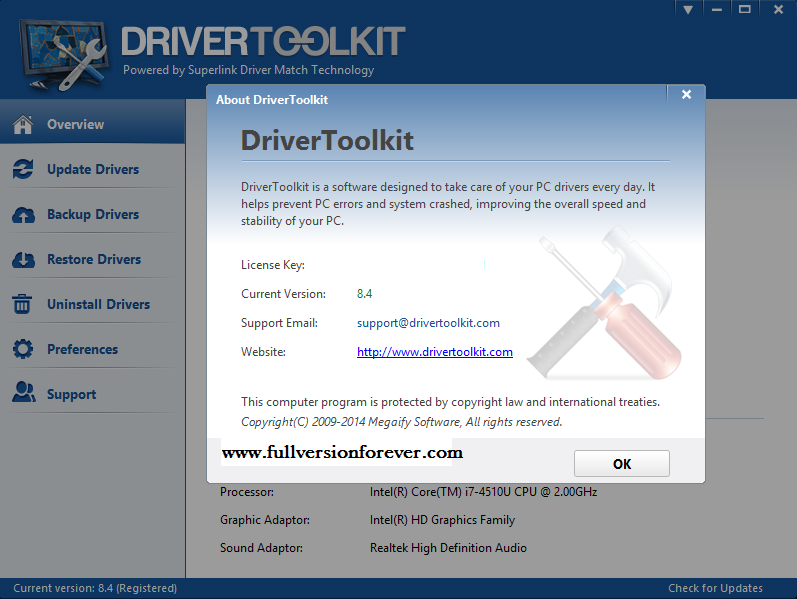Click the About DriverToolkit title text
The image size is (797, 599).
click(272, 100)
